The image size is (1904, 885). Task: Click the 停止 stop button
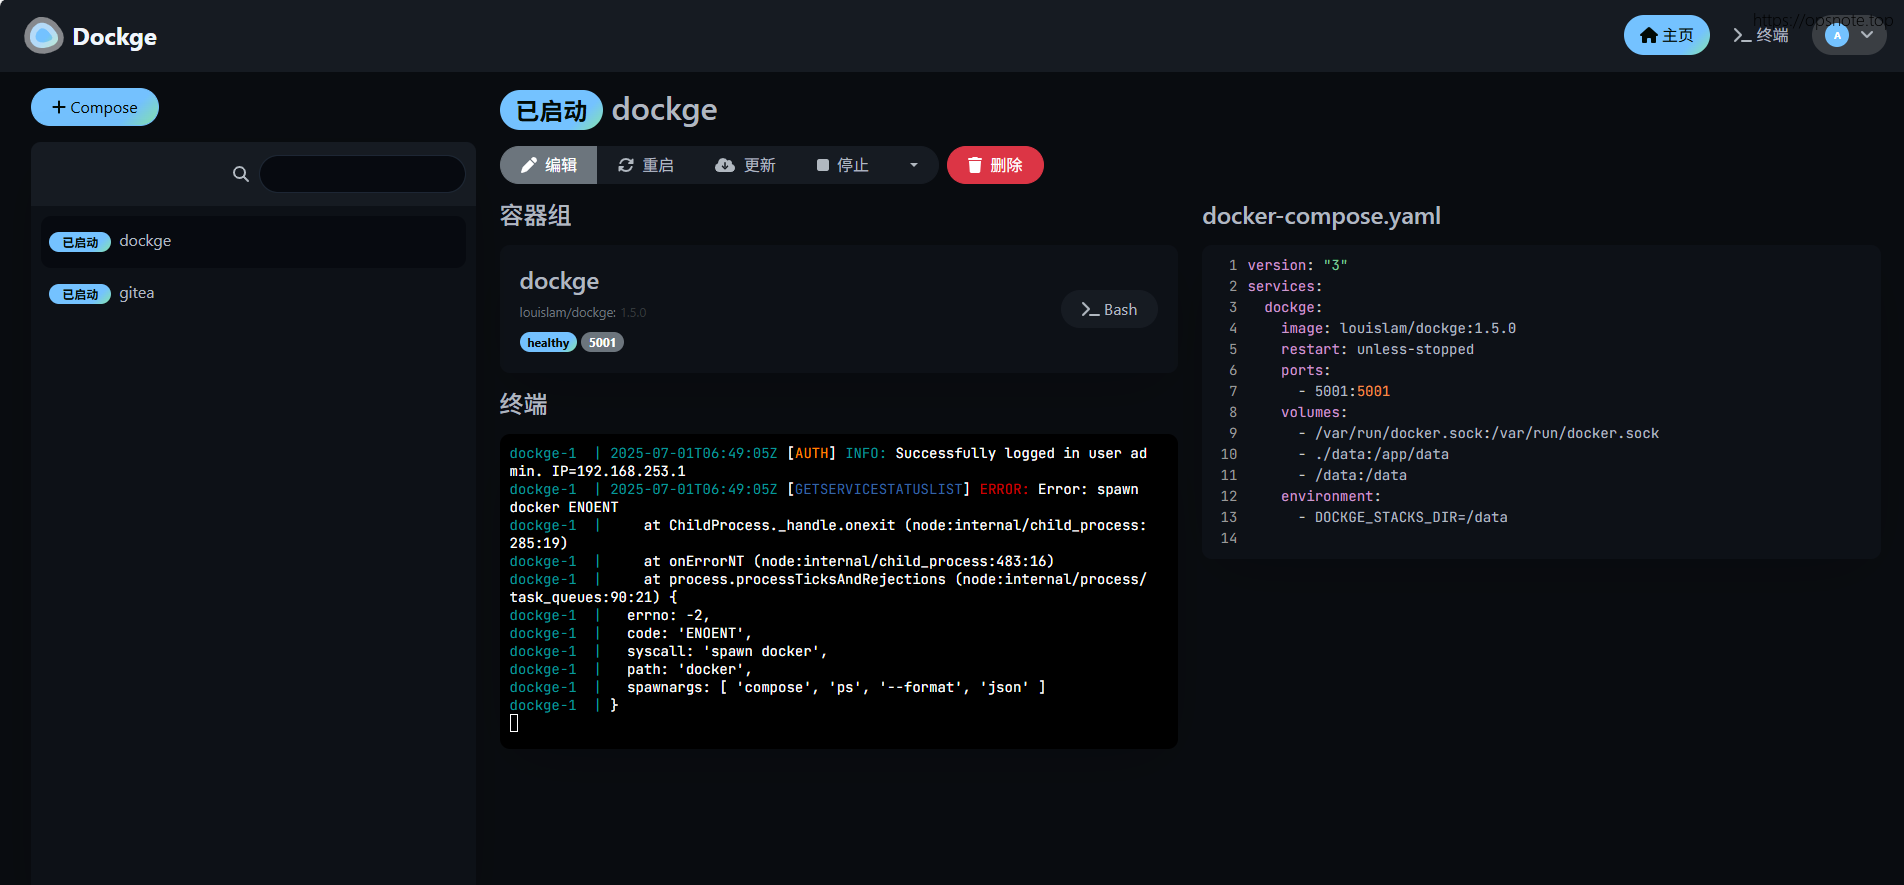tap(842, 165)
